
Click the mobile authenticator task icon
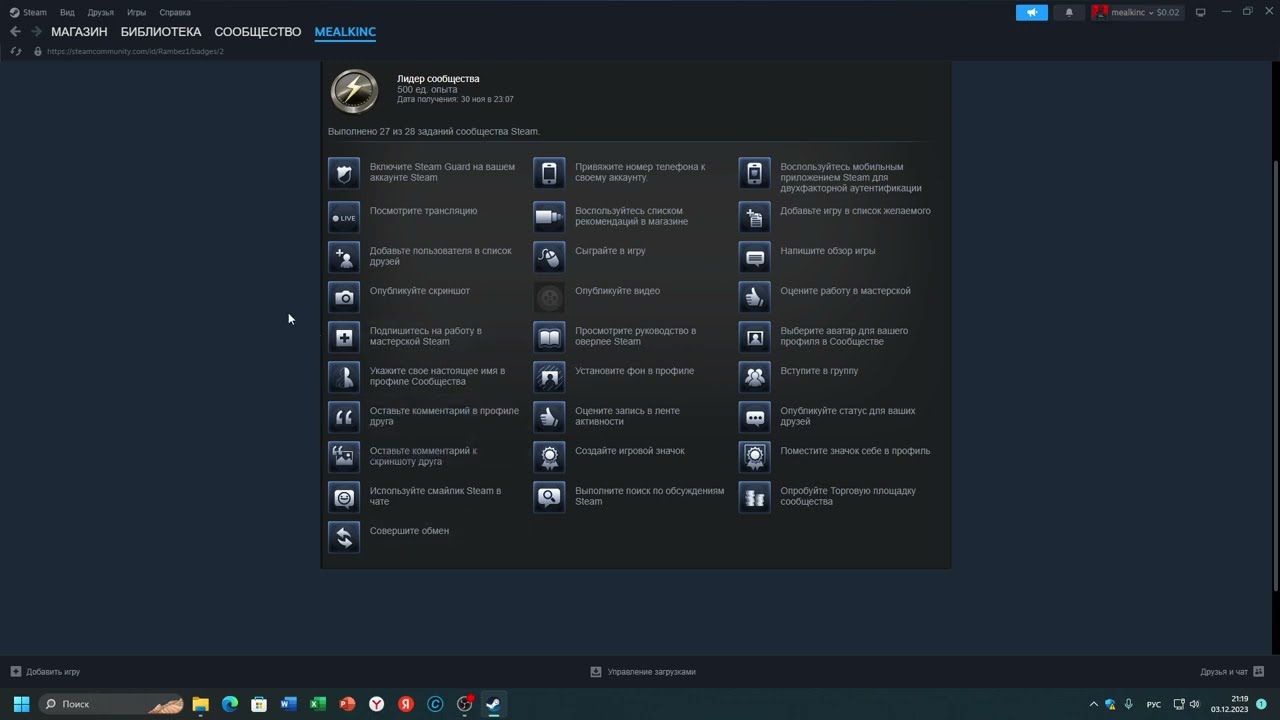tap(755, 173)
